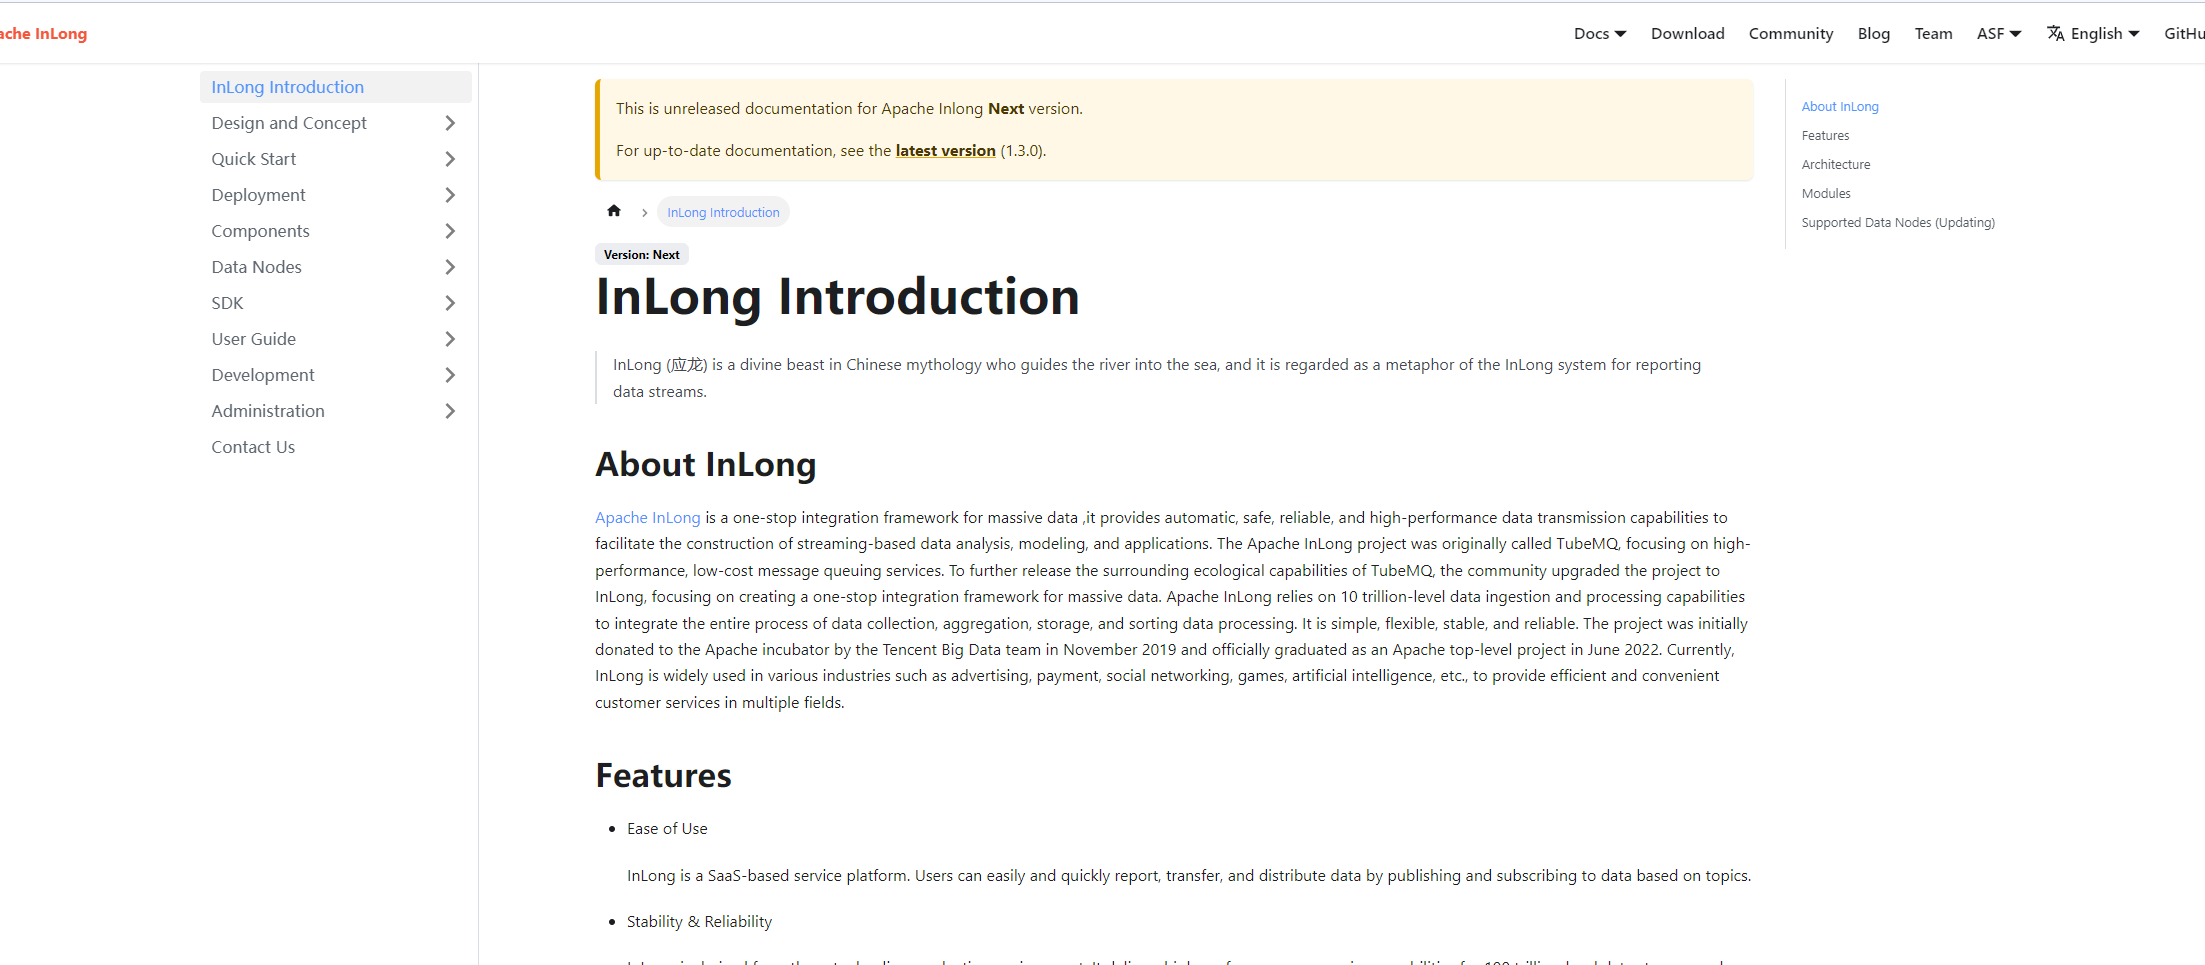Expand the Components chevron

[x=450, y=231]
